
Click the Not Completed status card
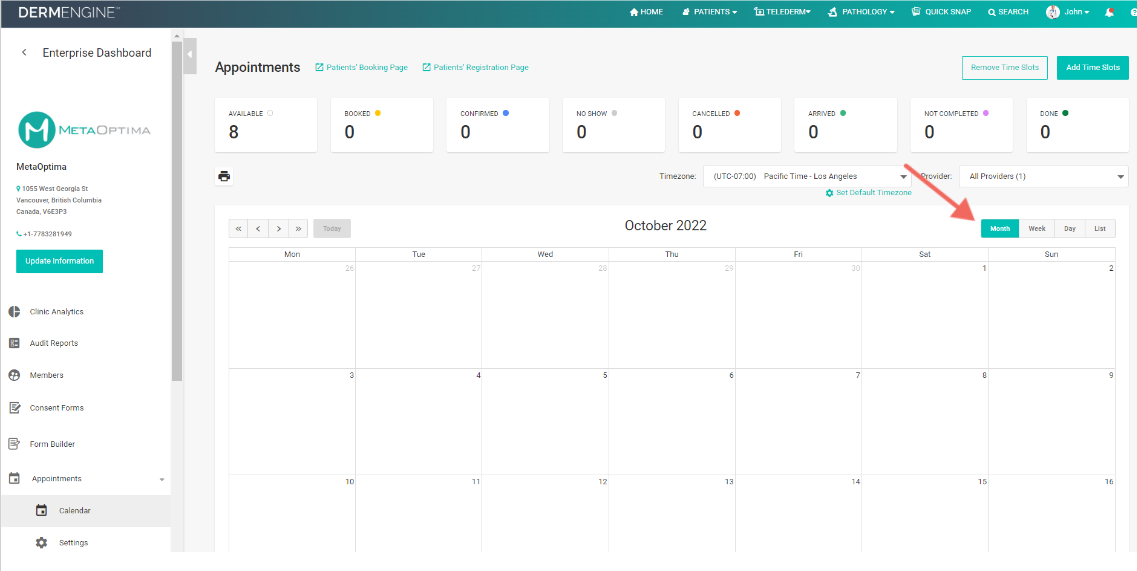coord(962,125)
